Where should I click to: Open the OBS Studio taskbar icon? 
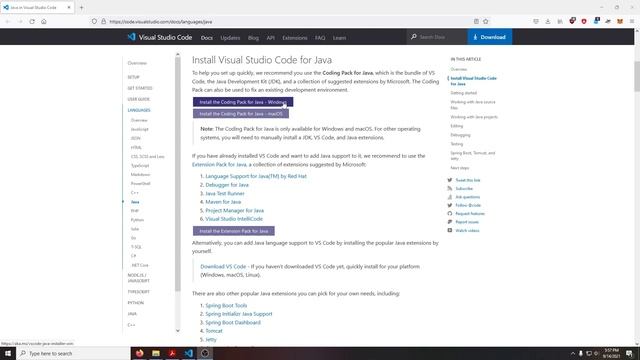coord(205,353)
